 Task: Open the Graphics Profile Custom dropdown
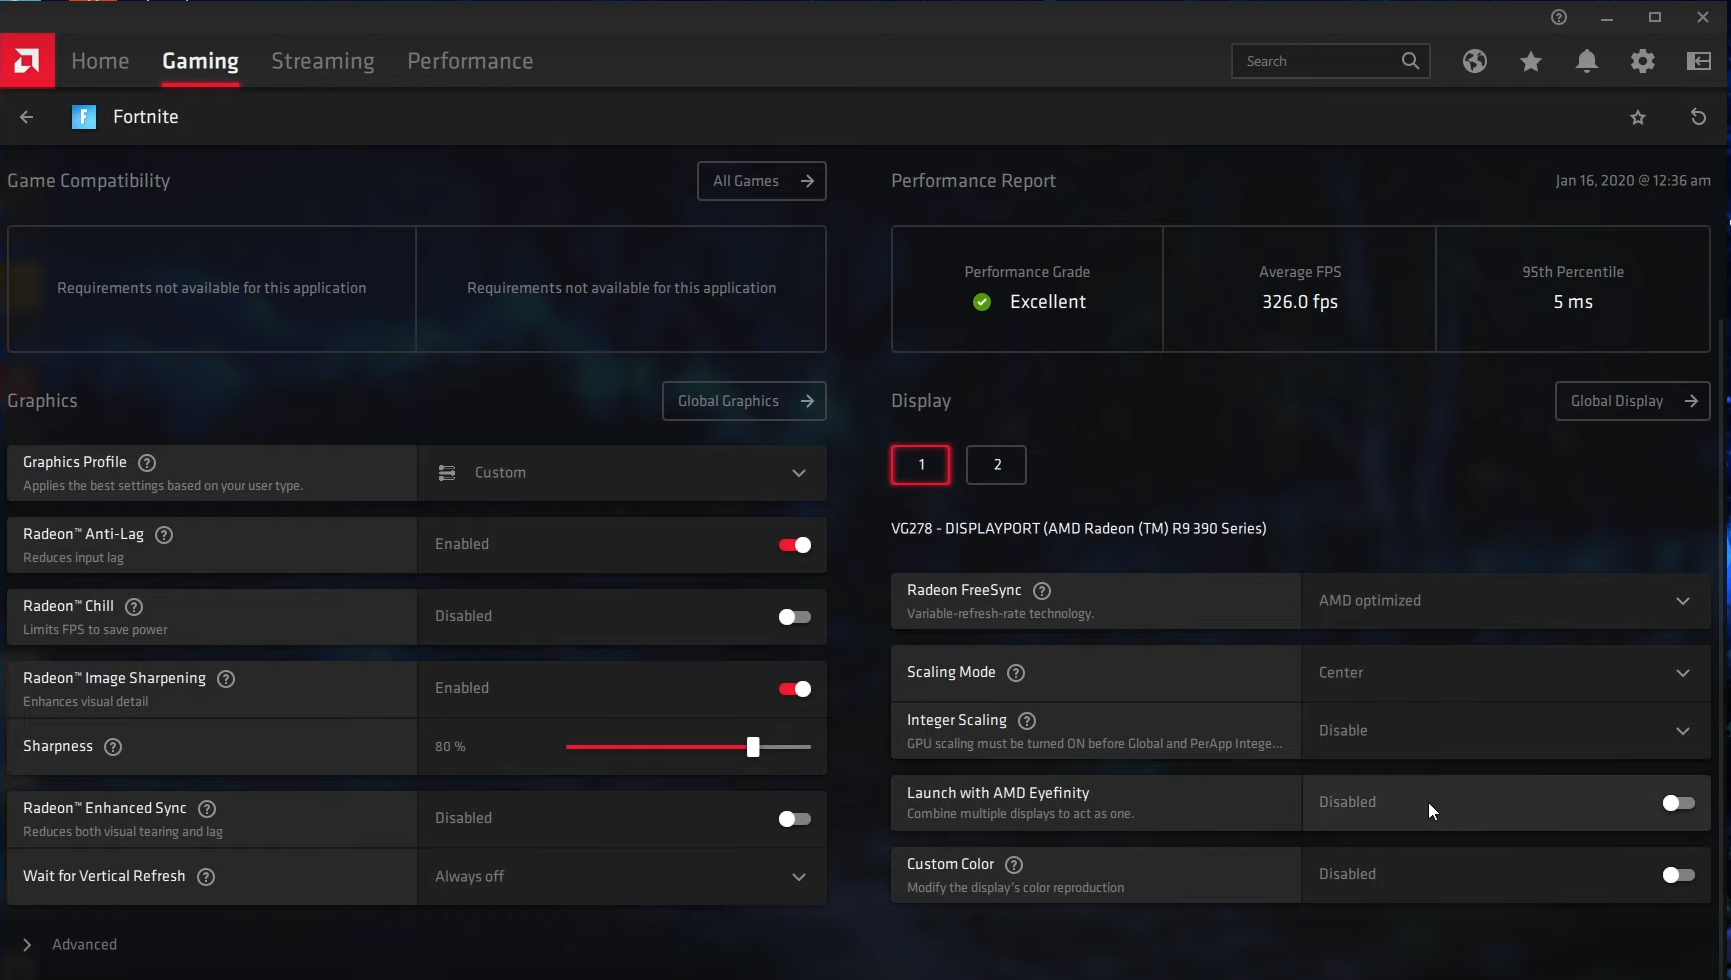tap(622, 473)
